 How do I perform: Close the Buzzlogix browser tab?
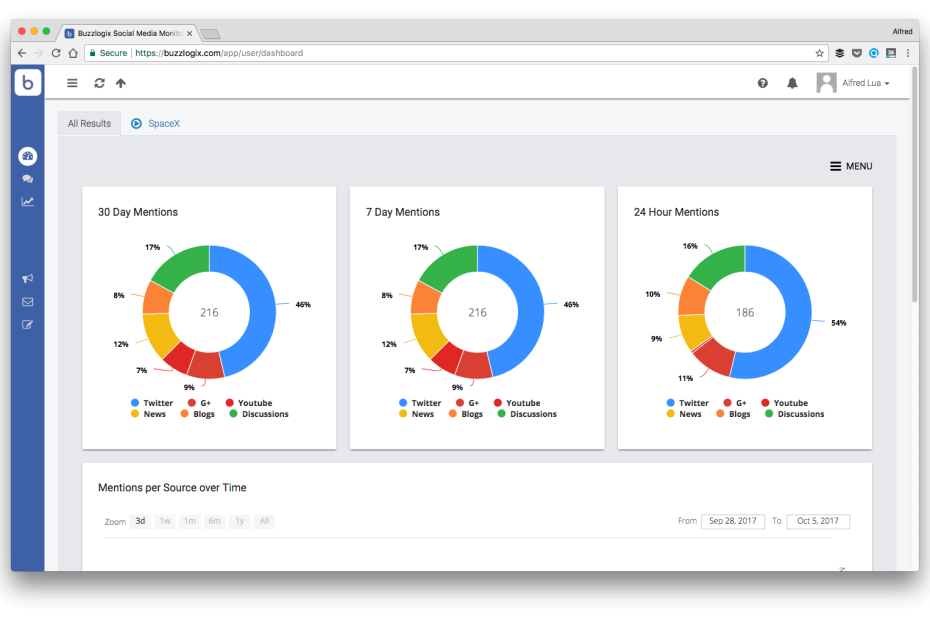189,34
